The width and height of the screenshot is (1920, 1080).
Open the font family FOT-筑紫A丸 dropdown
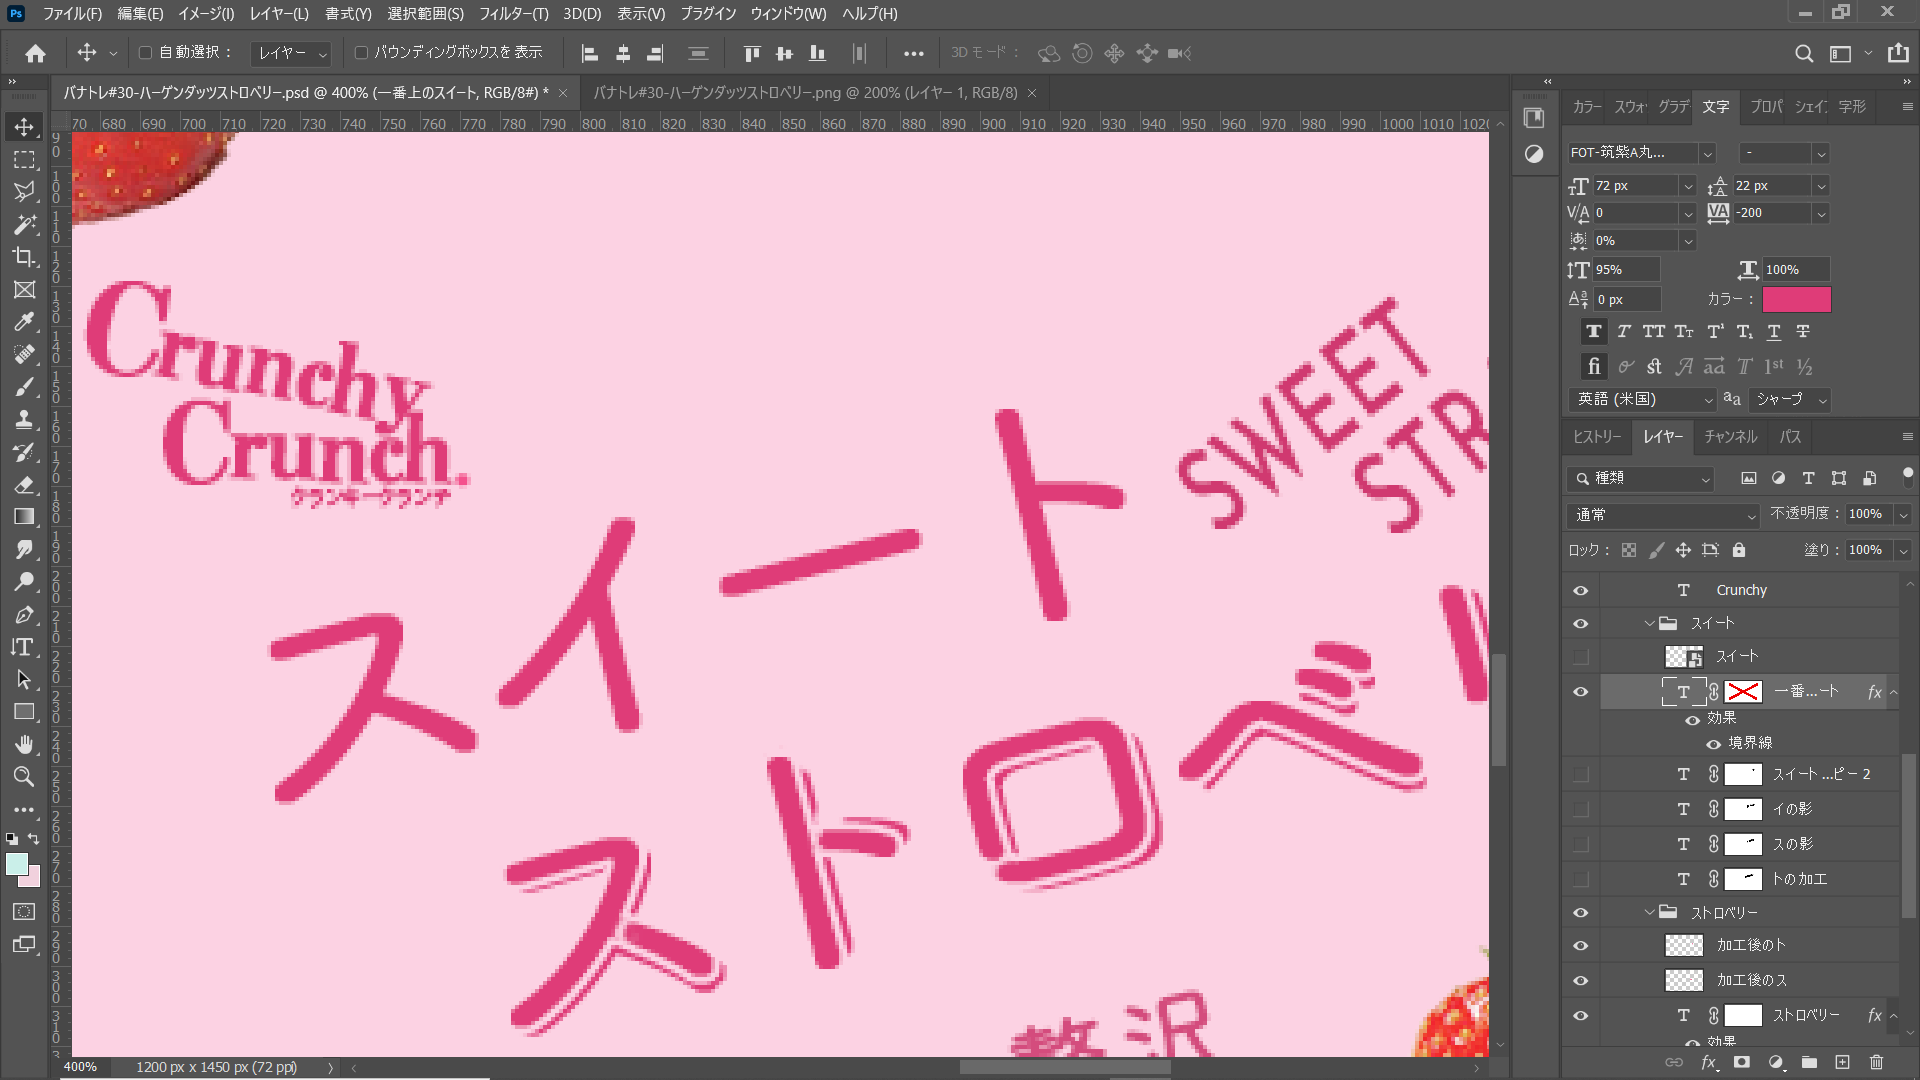[x=1708, y=153]
